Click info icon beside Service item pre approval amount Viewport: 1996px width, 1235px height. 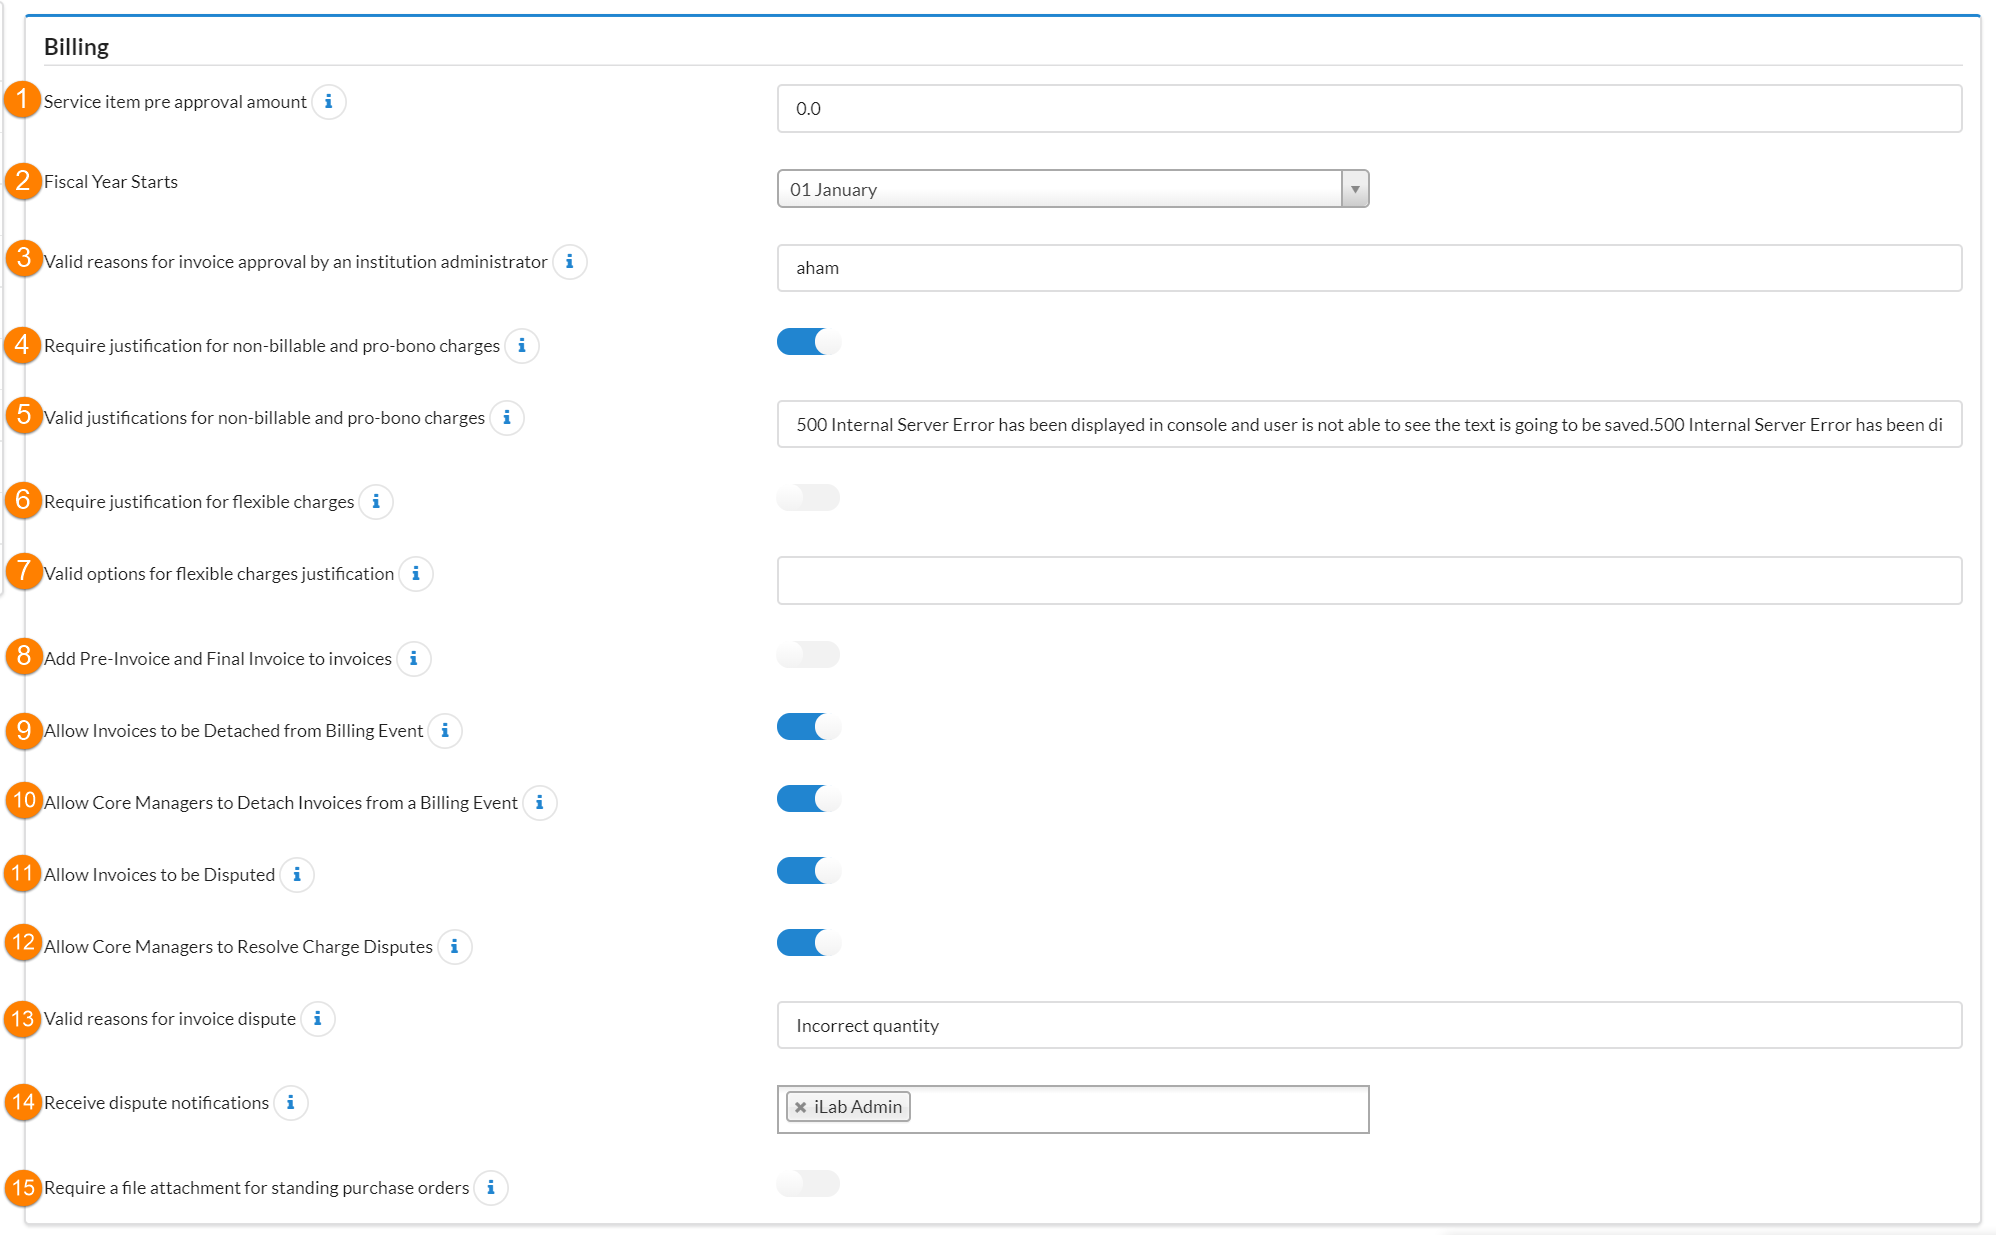tap(328, 102)
